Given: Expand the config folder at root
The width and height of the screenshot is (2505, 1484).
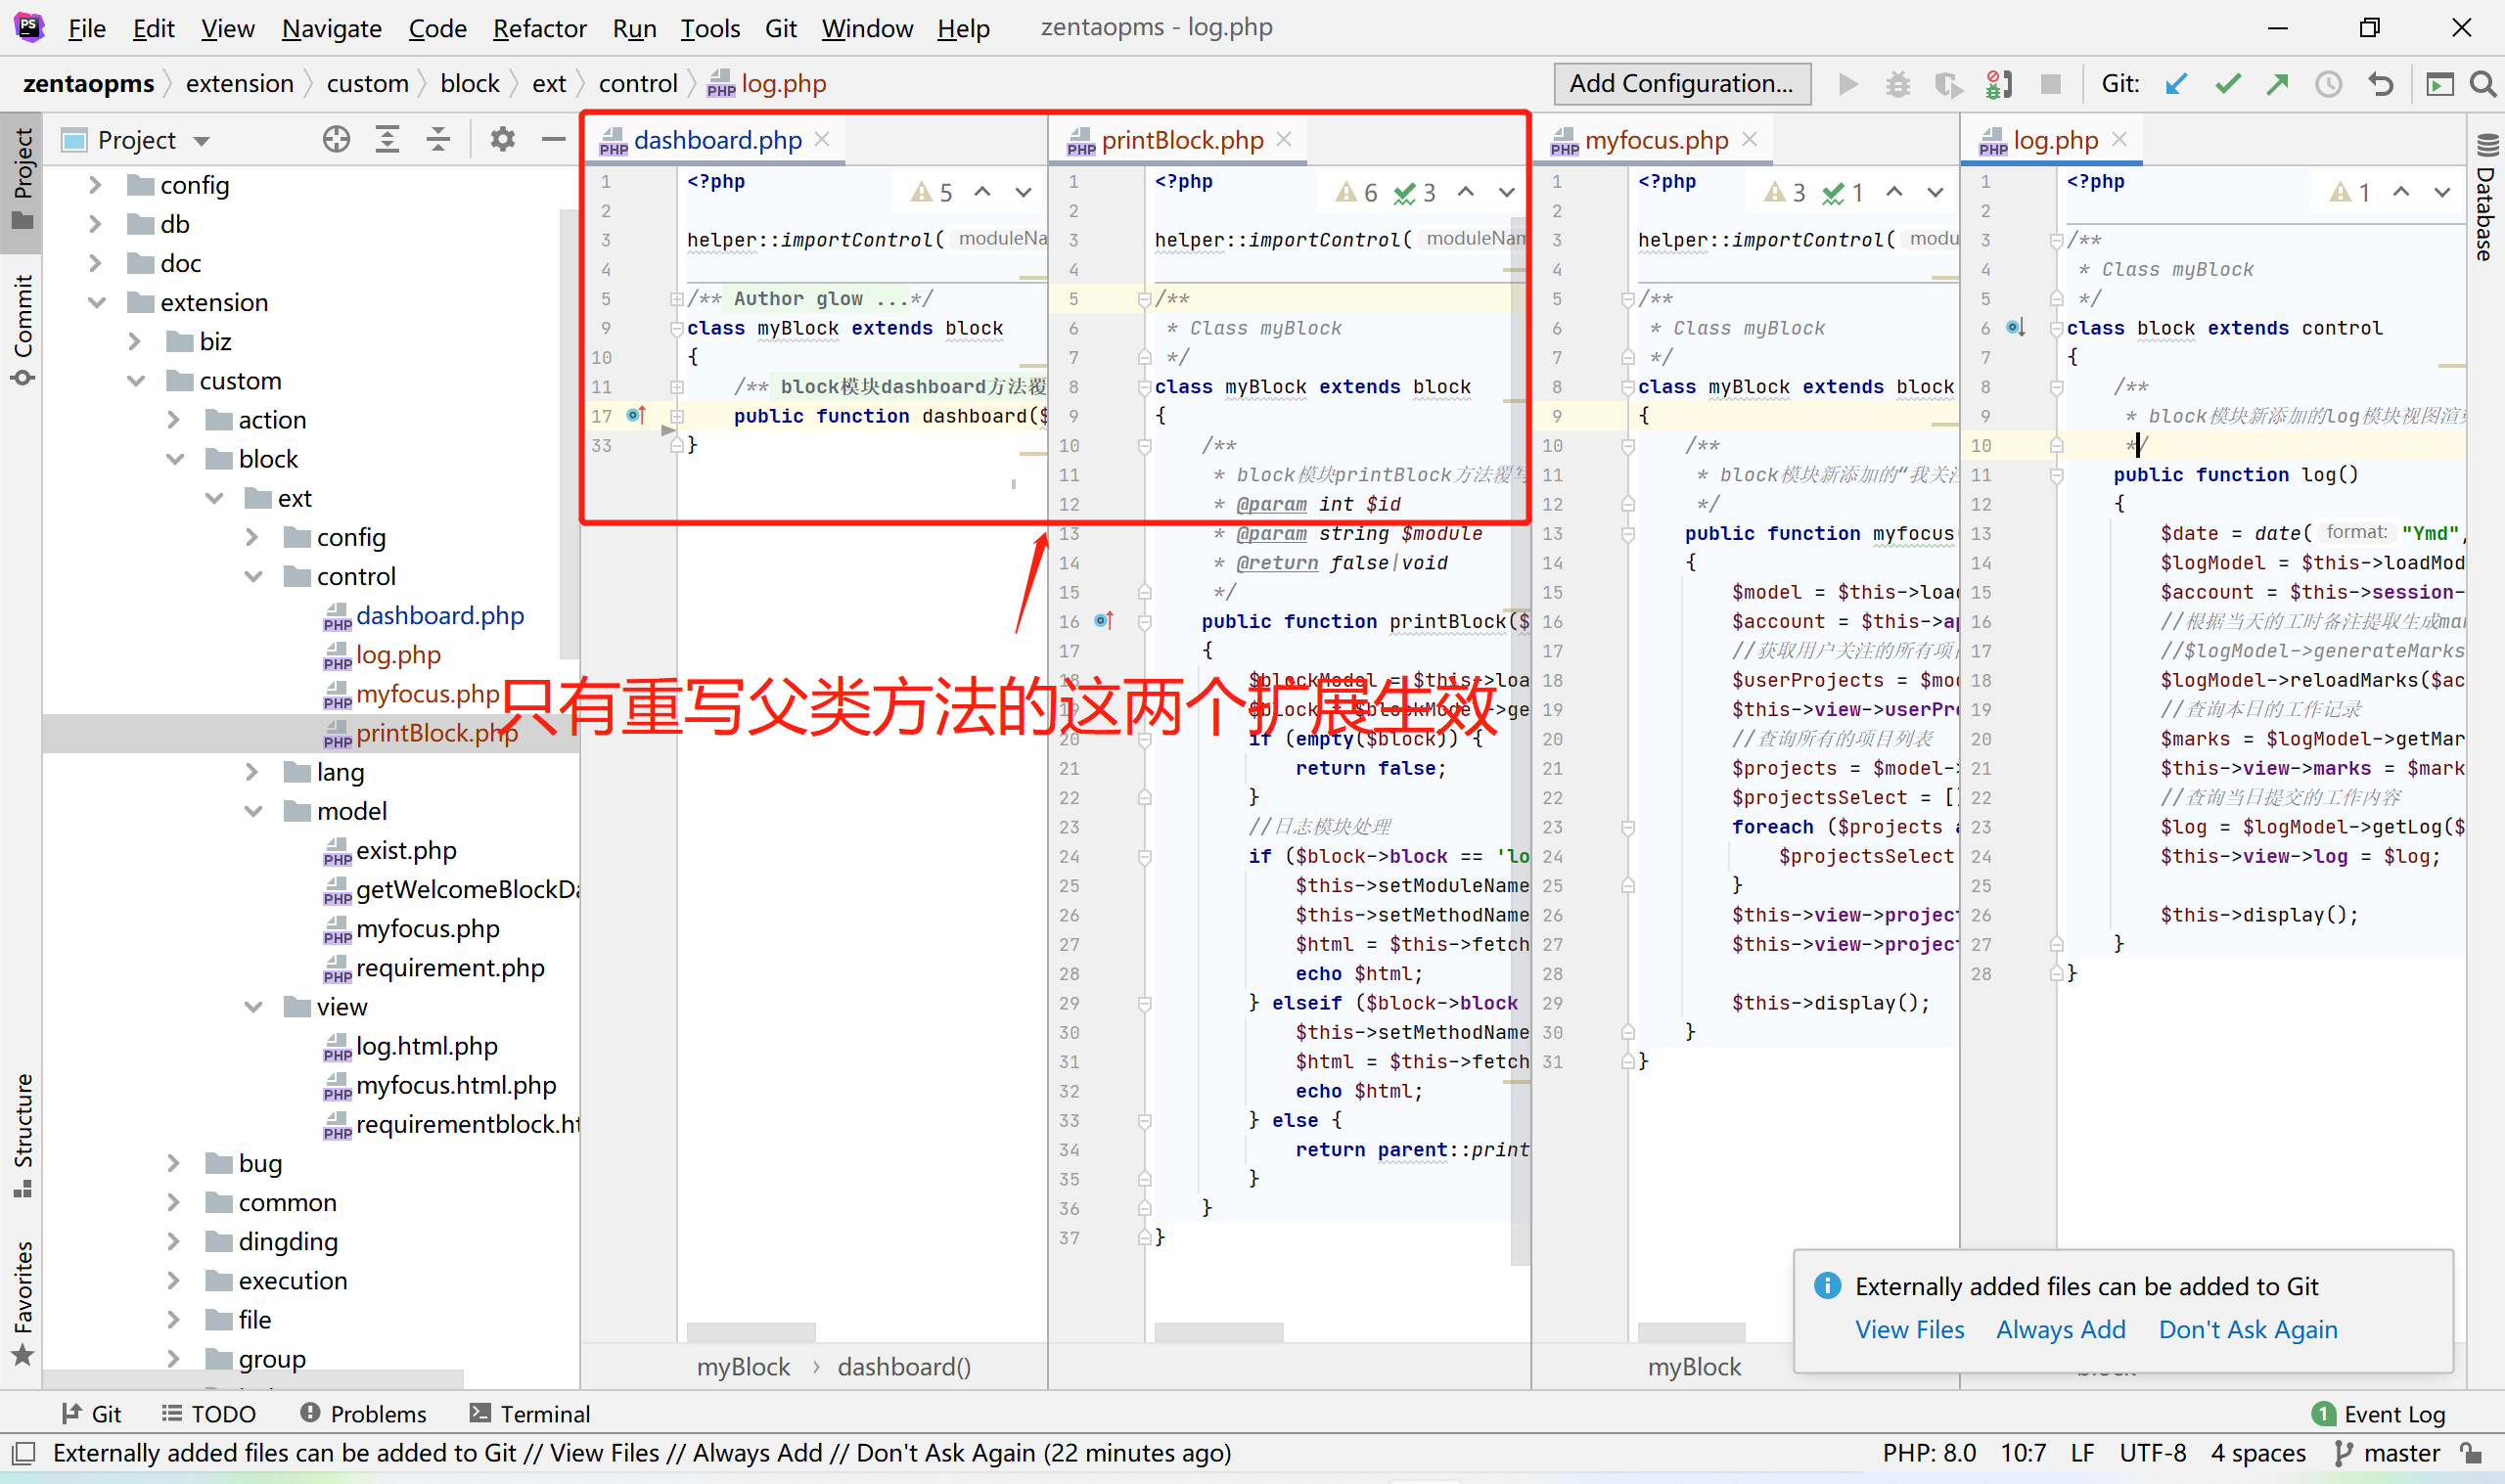Looking at the screenshot, I should 95,185.
